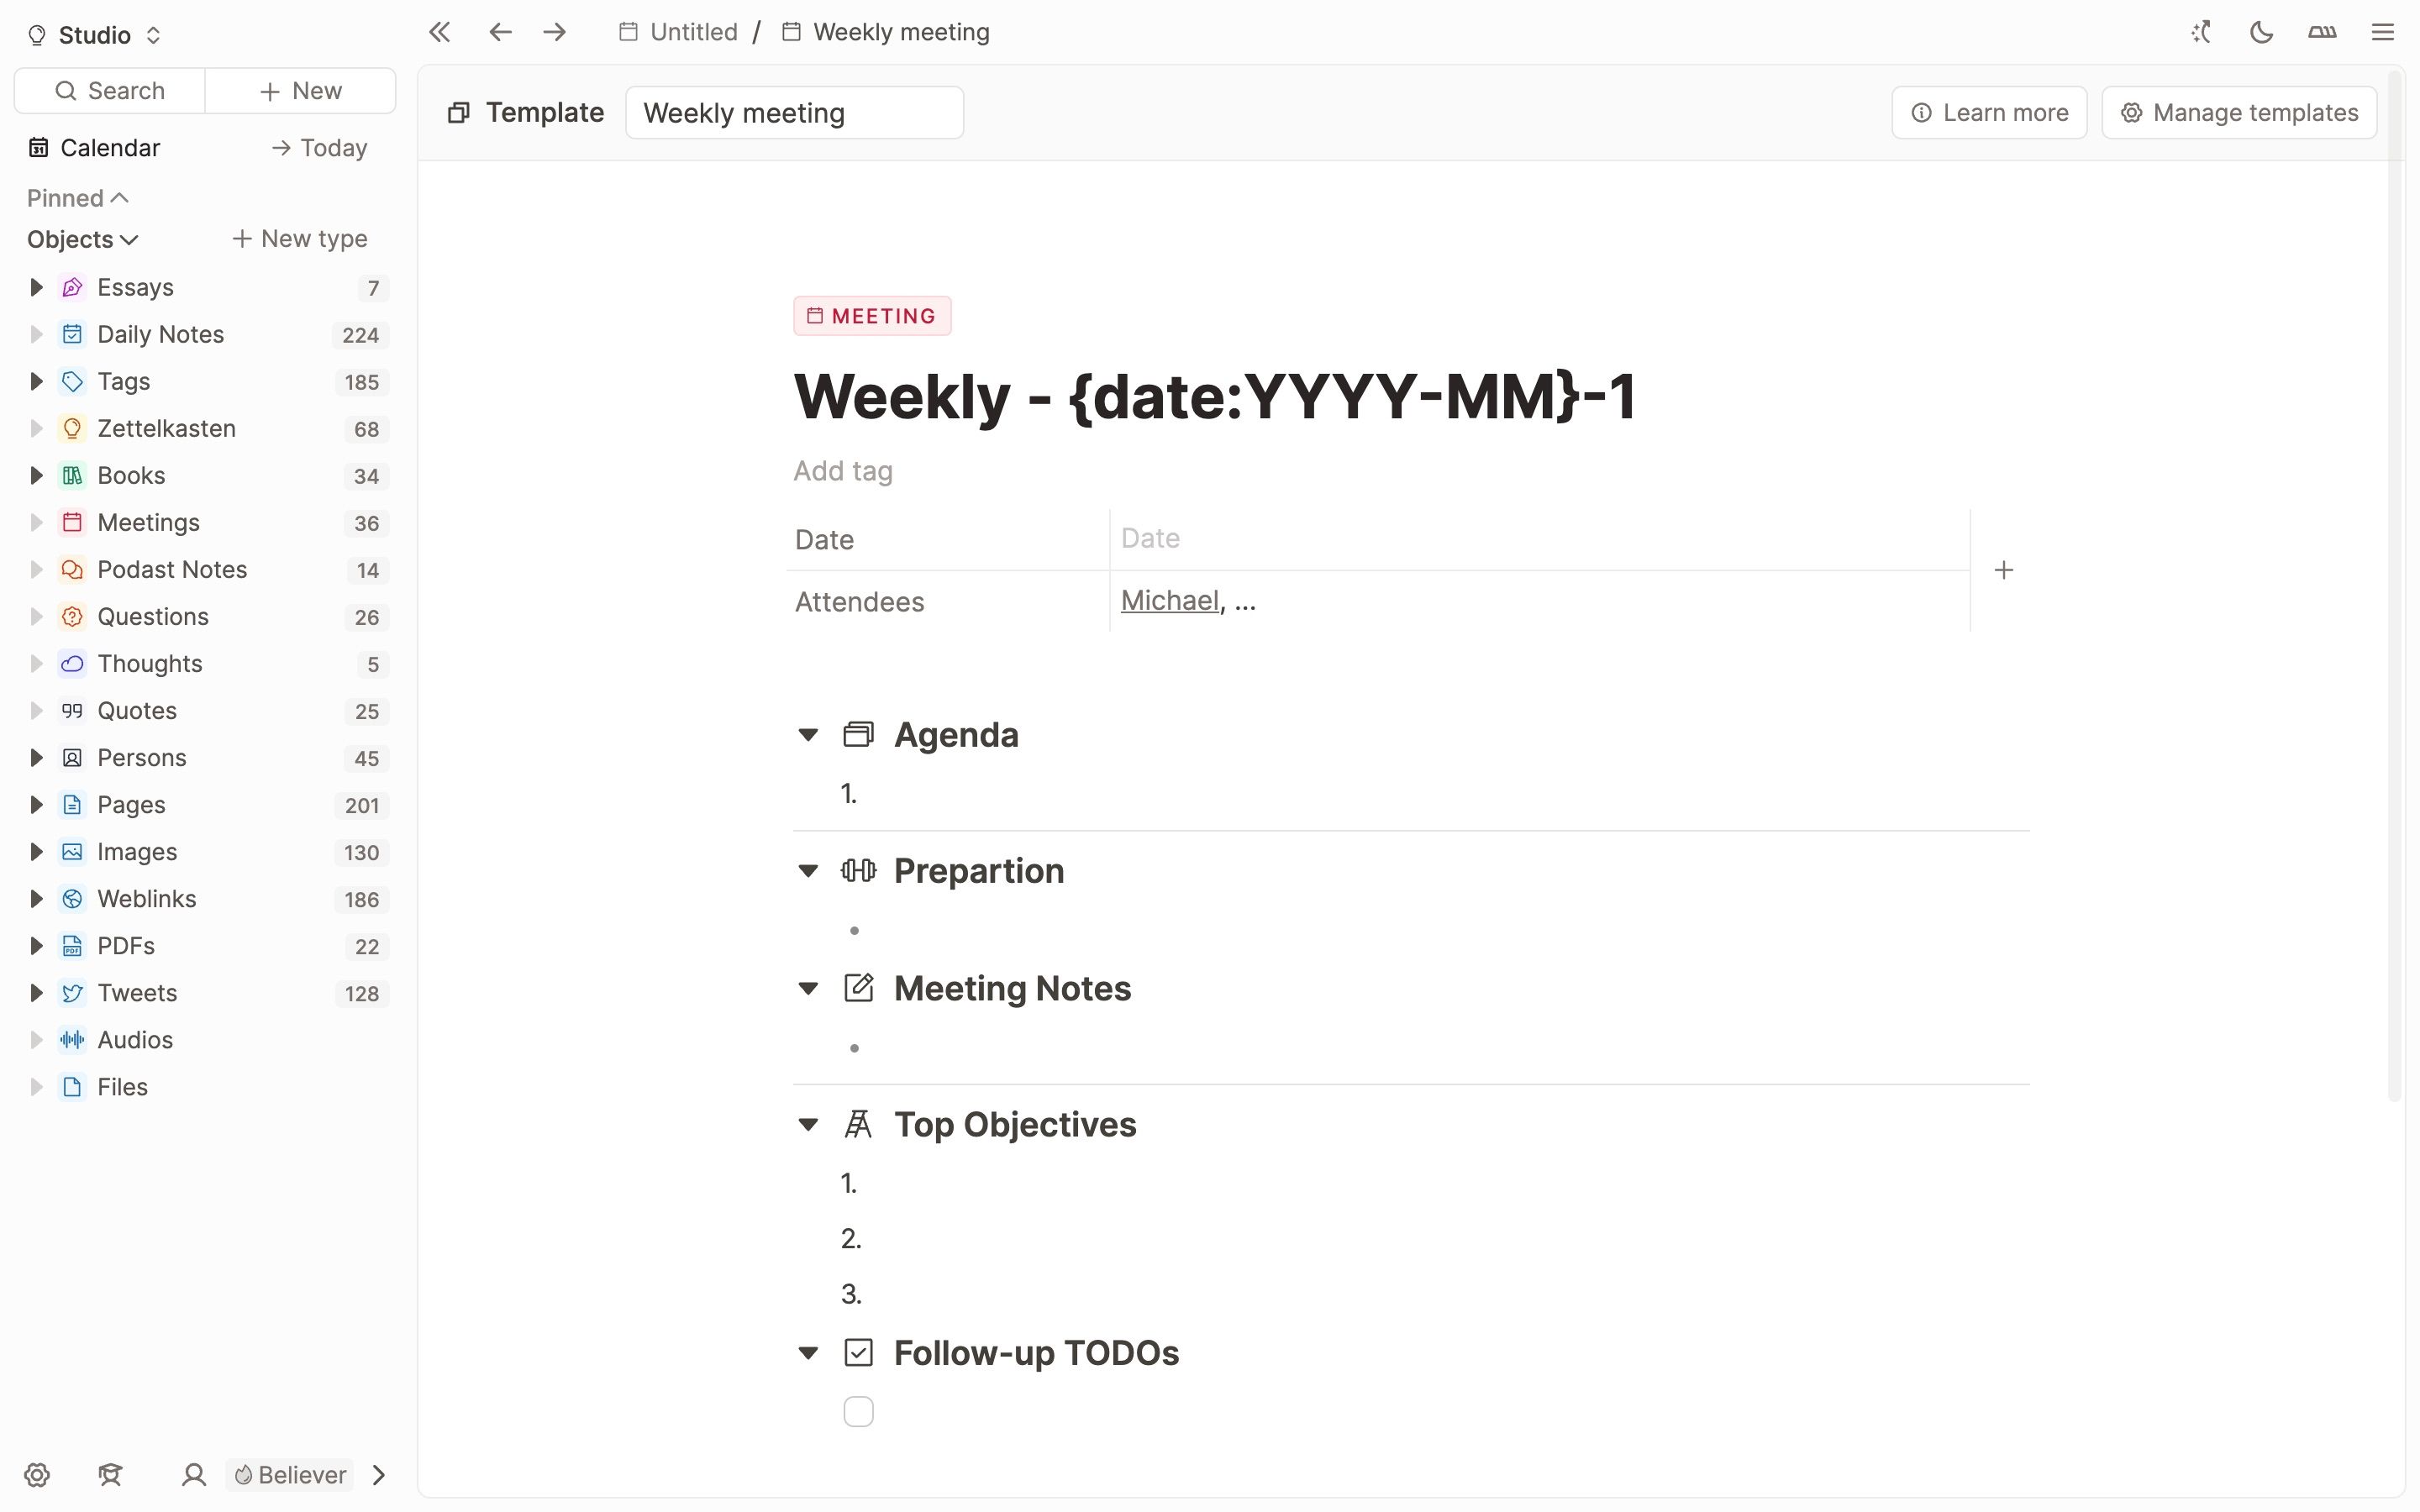
Task: Open the graduation cap learning icon
Action: click(x=110, y=1474)
